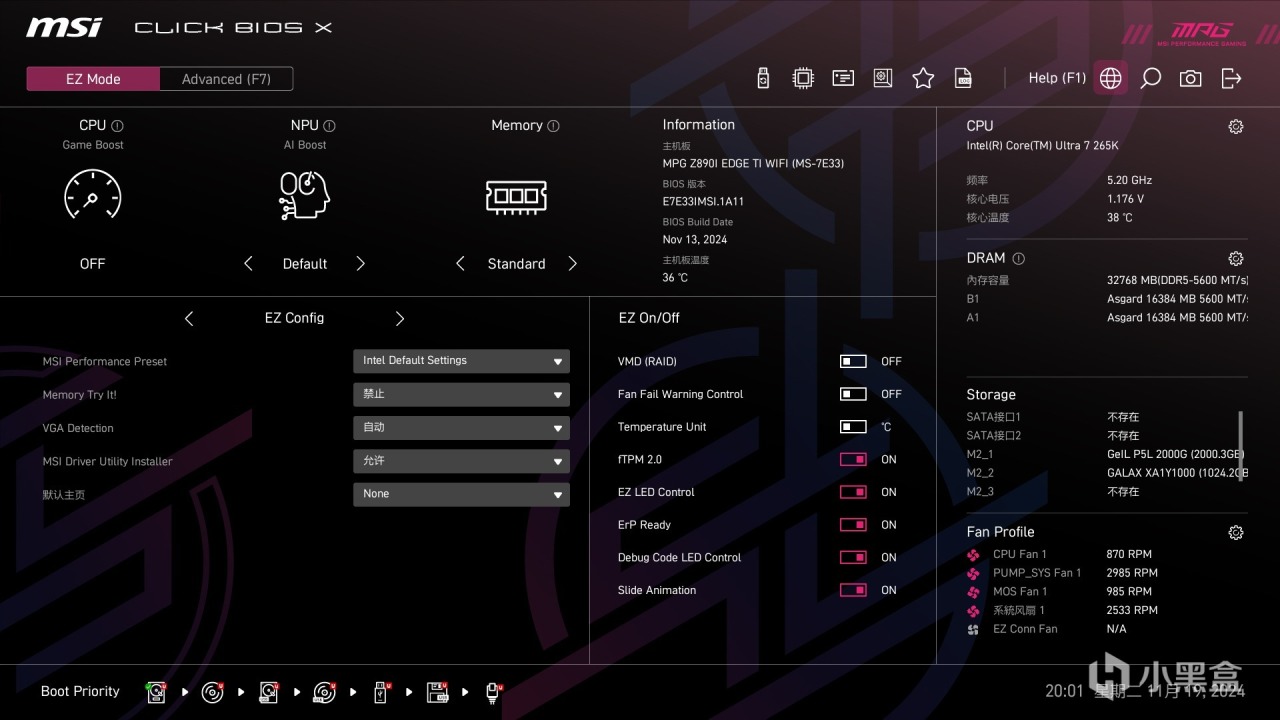Click the left arrow next to NPU Default

pos(248,264)
